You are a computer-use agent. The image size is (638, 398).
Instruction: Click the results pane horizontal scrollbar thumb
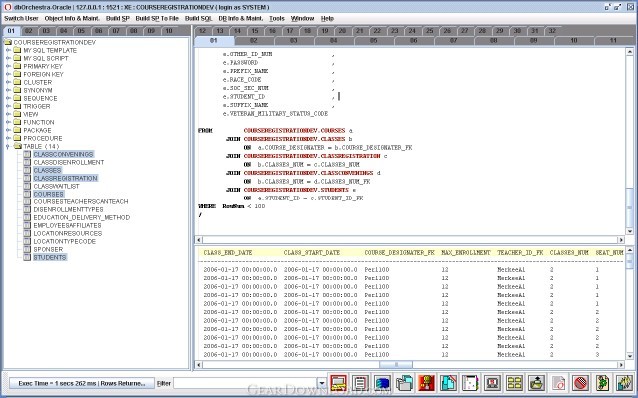(396, 364)
